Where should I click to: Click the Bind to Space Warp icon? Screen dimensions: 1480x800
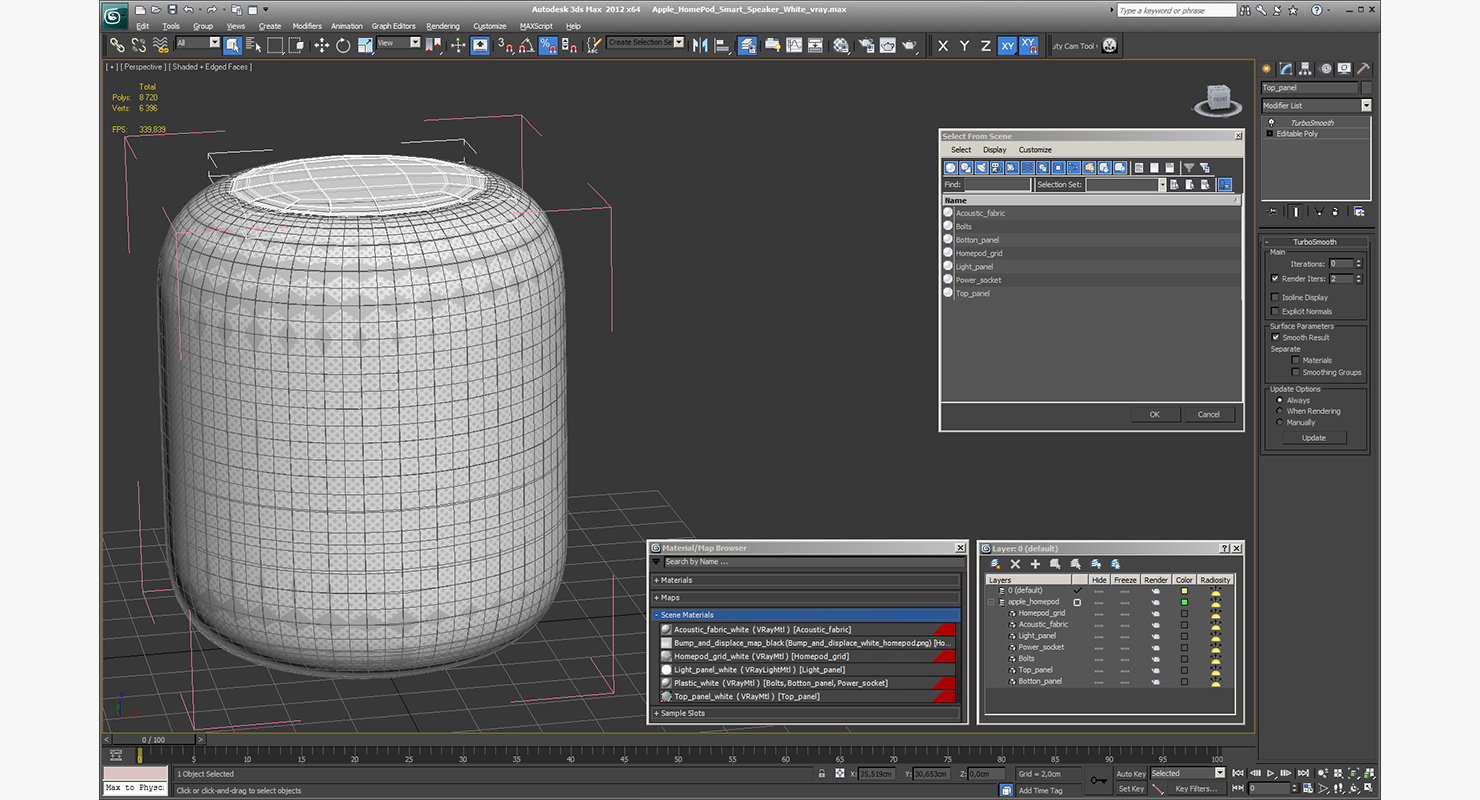(160, 45)
